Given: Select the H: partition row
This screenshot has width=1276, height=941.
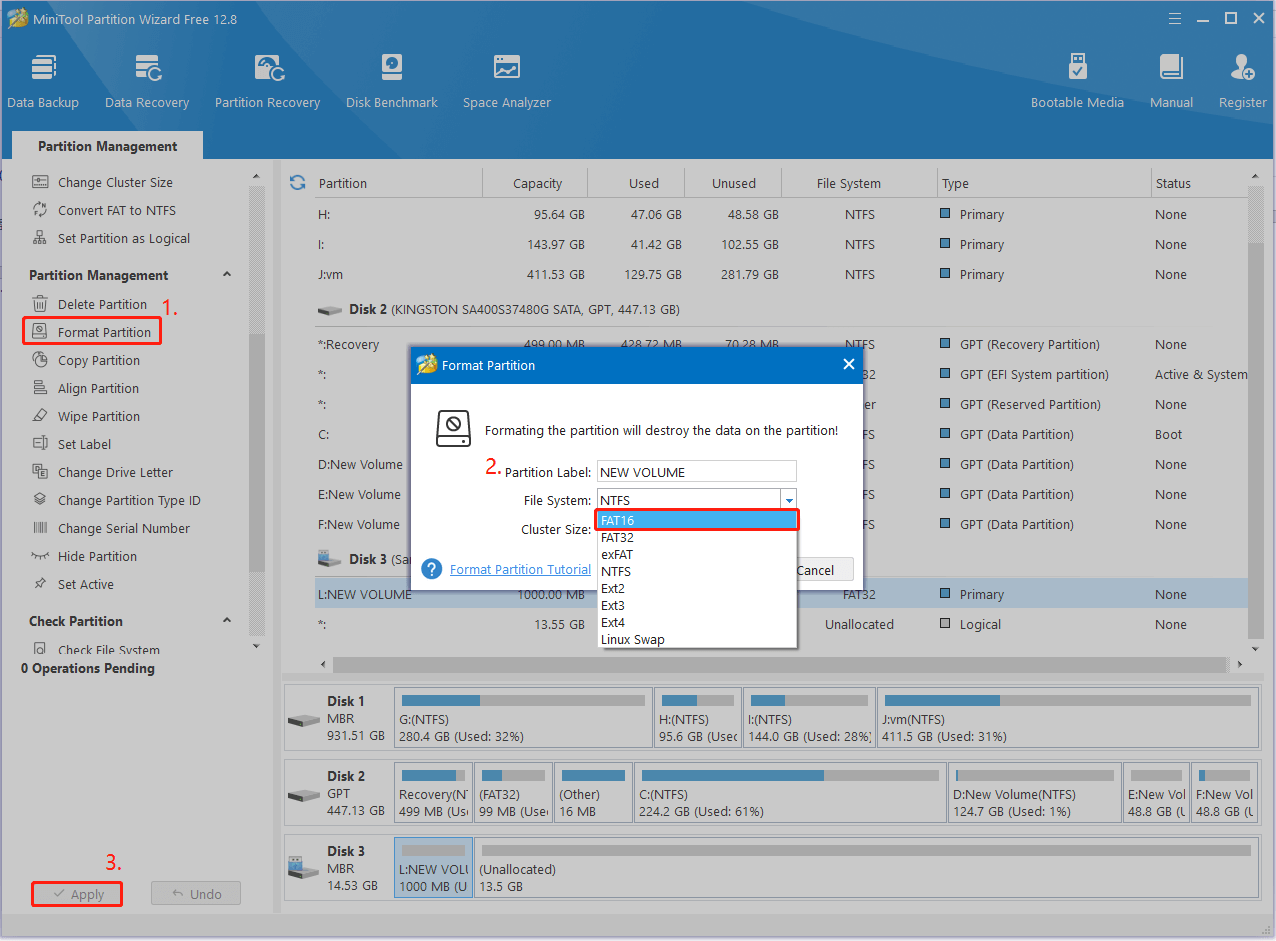Looking at the screenshot, I should pyautogui.click(x=782, y=214).
